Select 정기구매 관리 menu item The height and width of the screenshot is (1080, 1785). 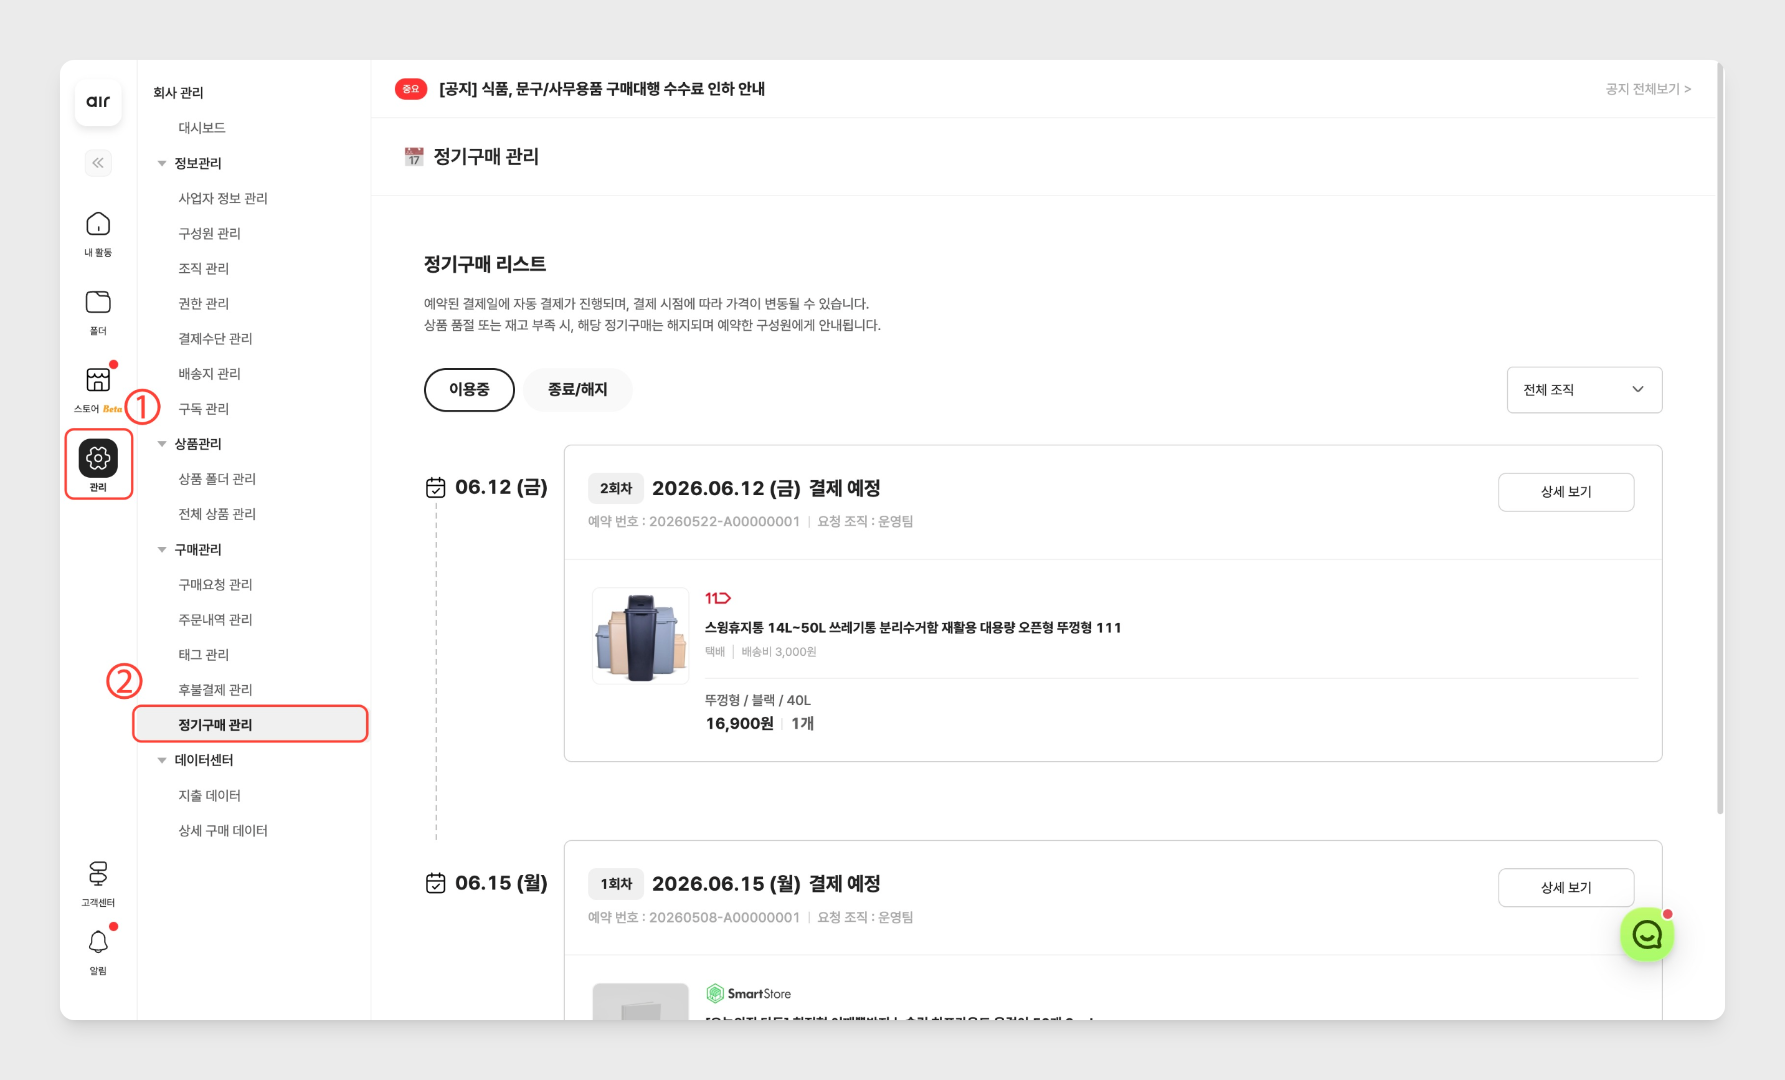point(250,724)
